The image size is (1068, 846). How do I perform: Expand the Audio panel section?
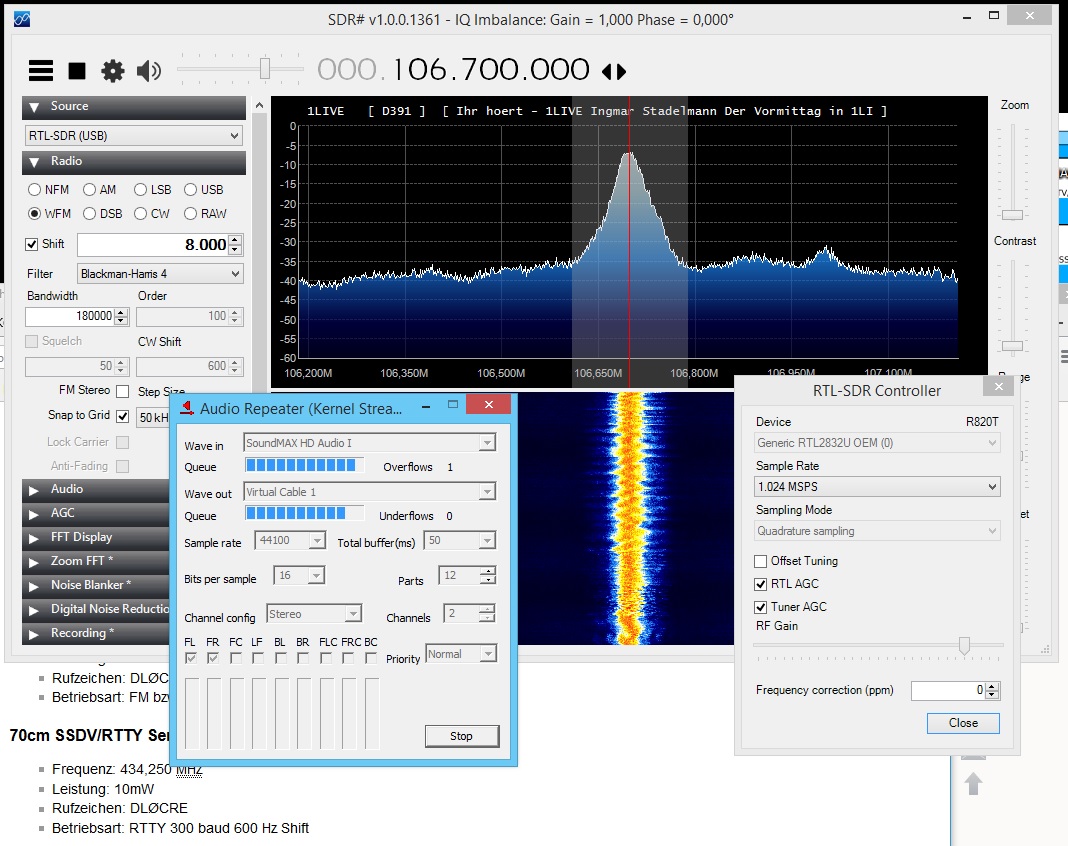click(96, 489)
